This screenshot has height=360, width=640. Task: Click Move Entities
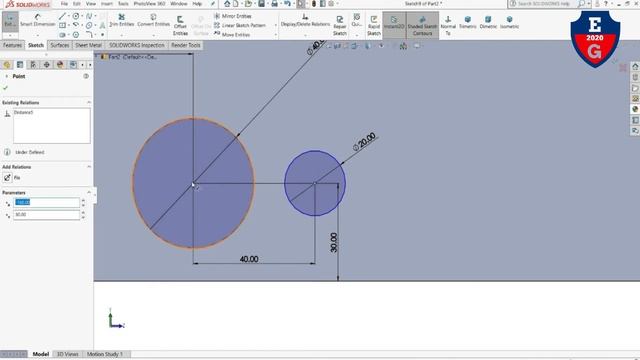232,35
